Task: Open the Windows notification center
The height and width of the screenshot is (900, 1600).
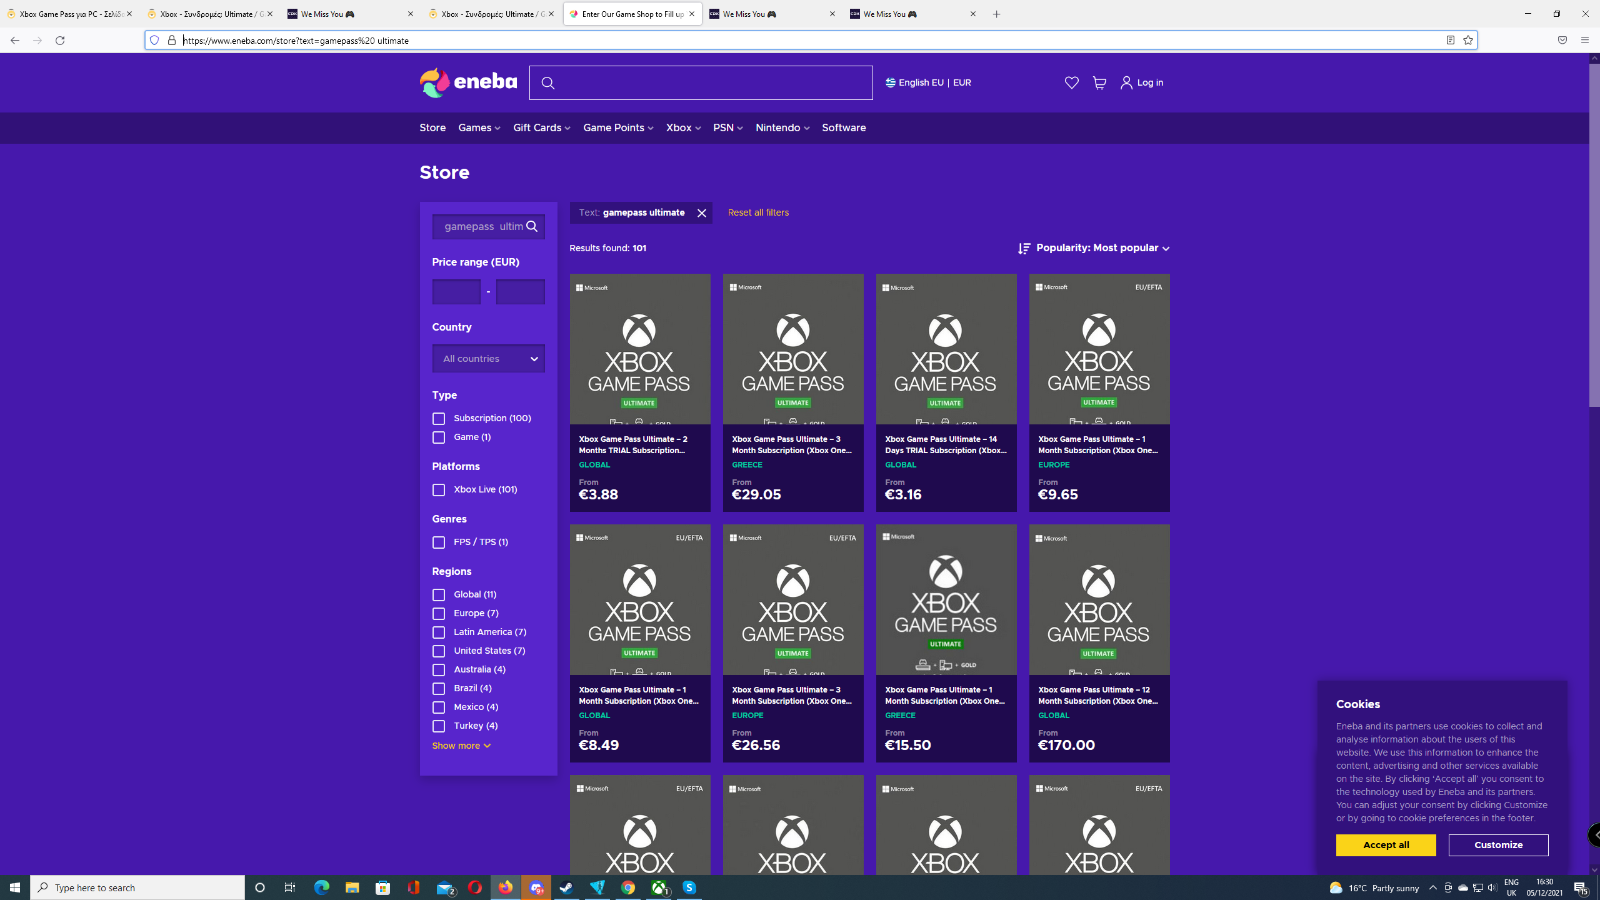Action: (1581, 887)
